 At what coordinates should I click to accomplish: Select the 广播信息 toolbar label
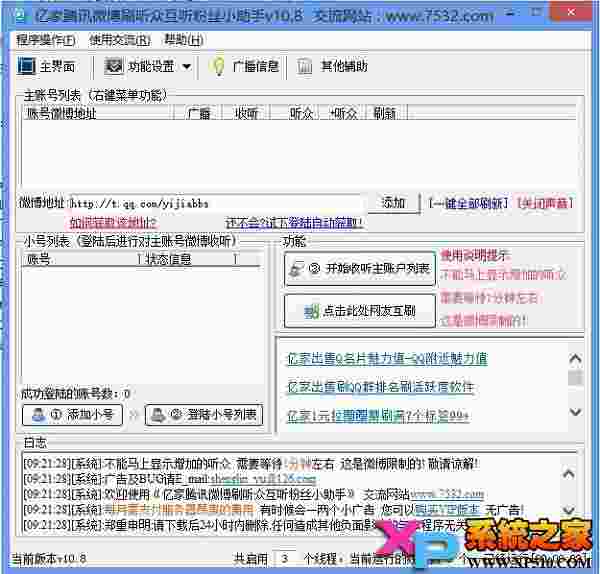point(256,67)
